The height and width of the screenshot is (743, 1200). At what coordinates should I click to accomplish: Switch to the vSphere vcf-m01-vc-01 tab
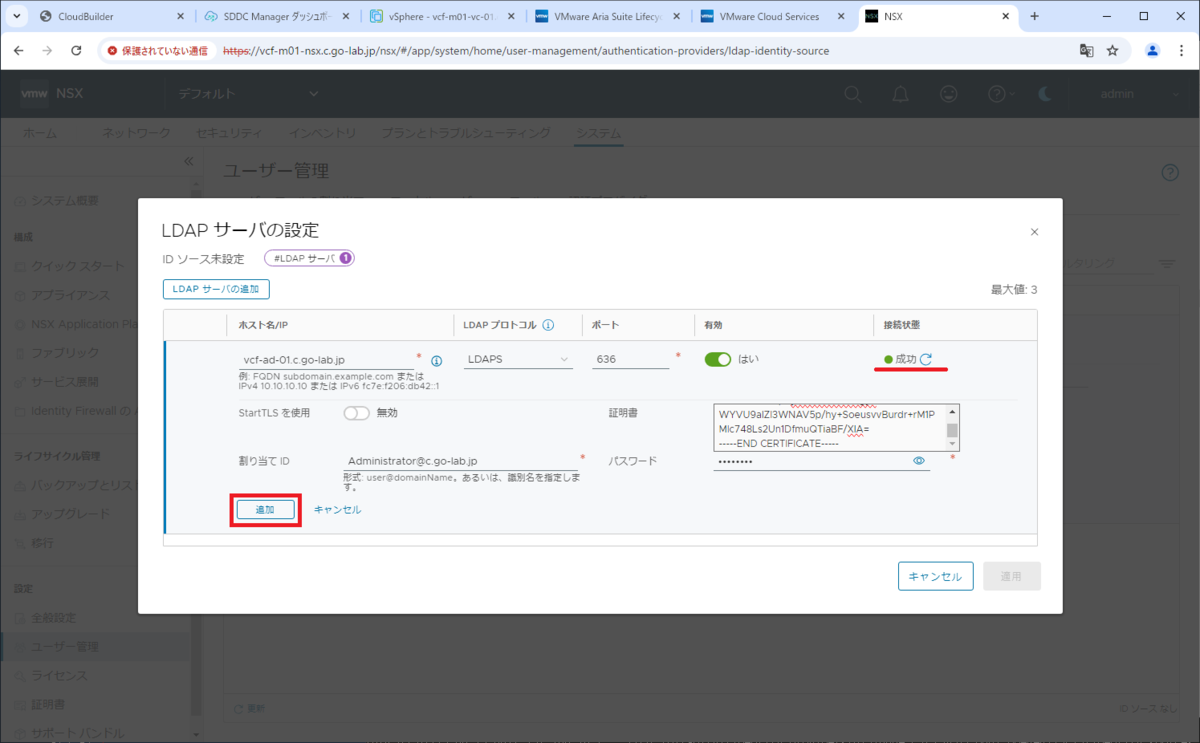pyautogui.click(x=440, y=16)
